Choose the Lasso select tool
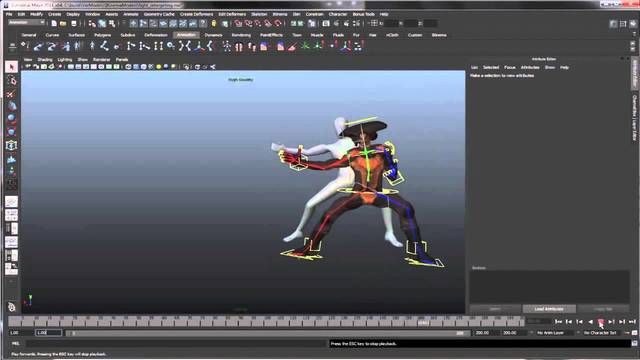Viewport: 640px width, 360px height. click(11, 80)
